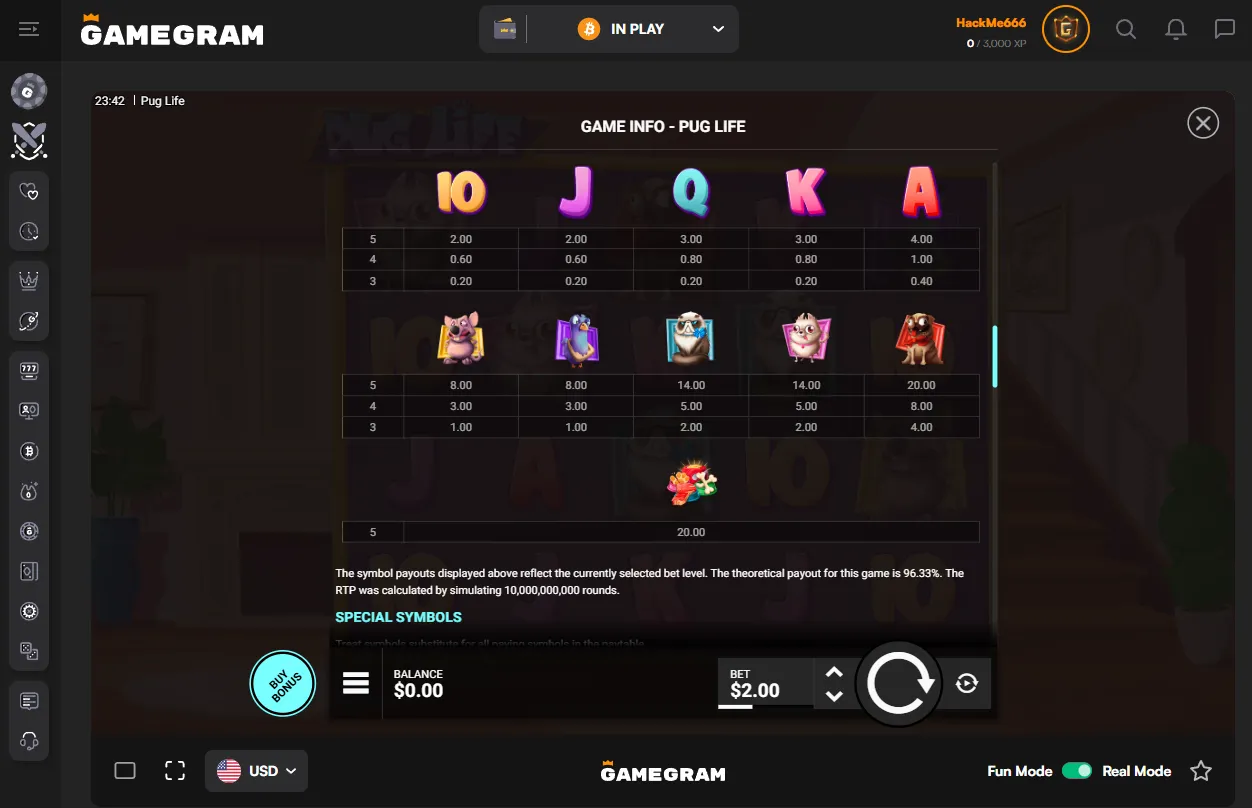Open the USD currency dropdown
Screen dimensions: 1252x808
click(256, 771)
